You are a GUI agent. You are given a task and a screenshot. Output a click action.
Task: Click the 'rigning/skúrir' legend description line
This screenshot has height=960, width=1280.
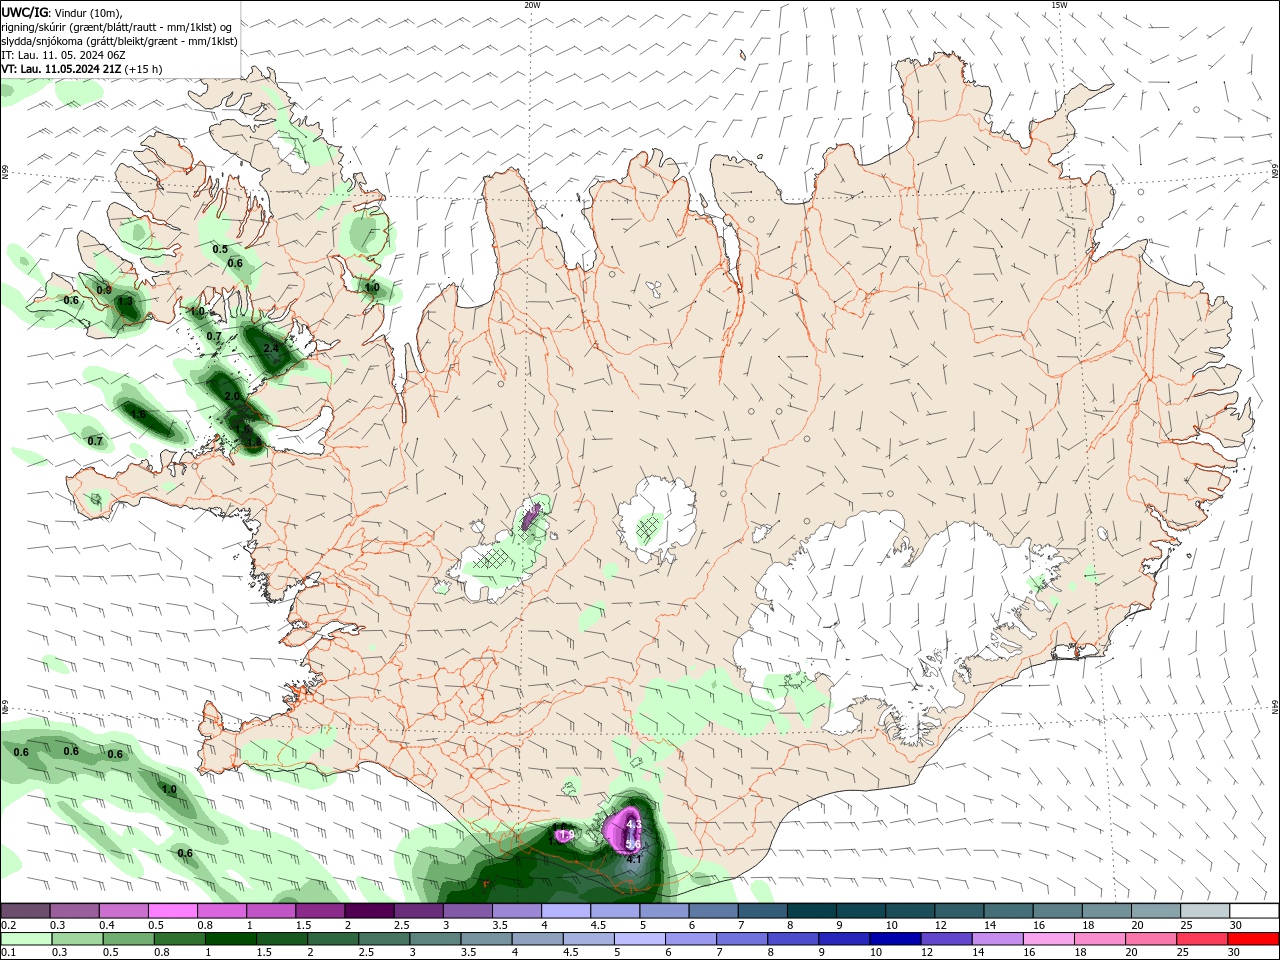118,27
